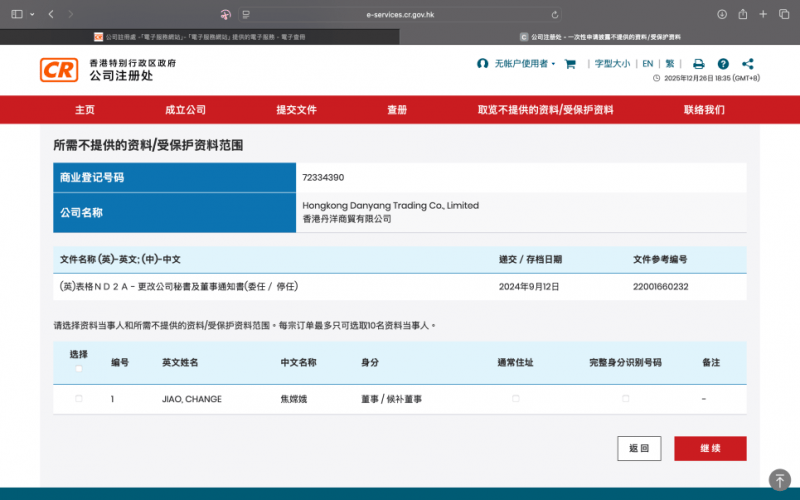
Task: Open the shopping cart
Action: tap(570, 64)
